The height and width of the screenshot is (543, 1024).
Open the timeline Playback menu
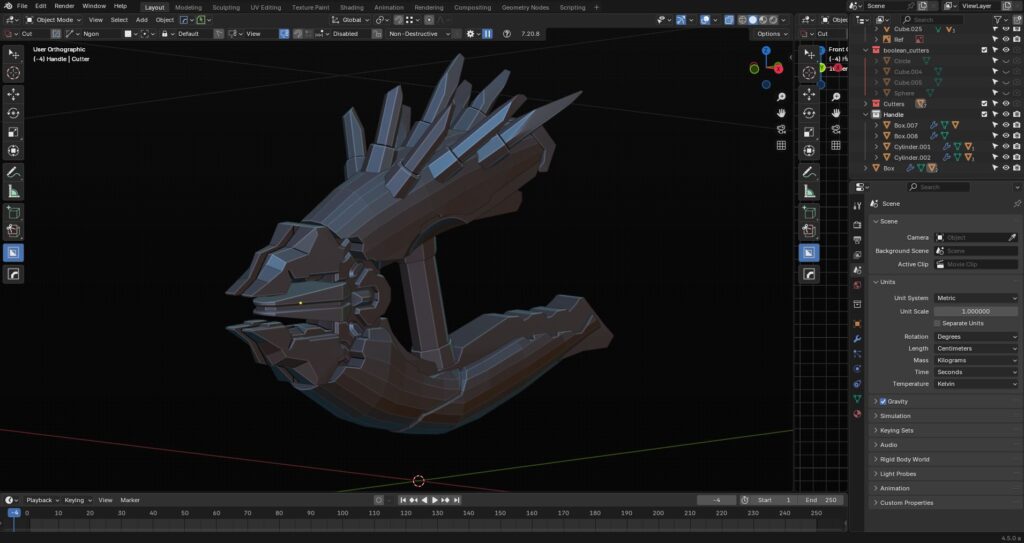pos(40,500)
